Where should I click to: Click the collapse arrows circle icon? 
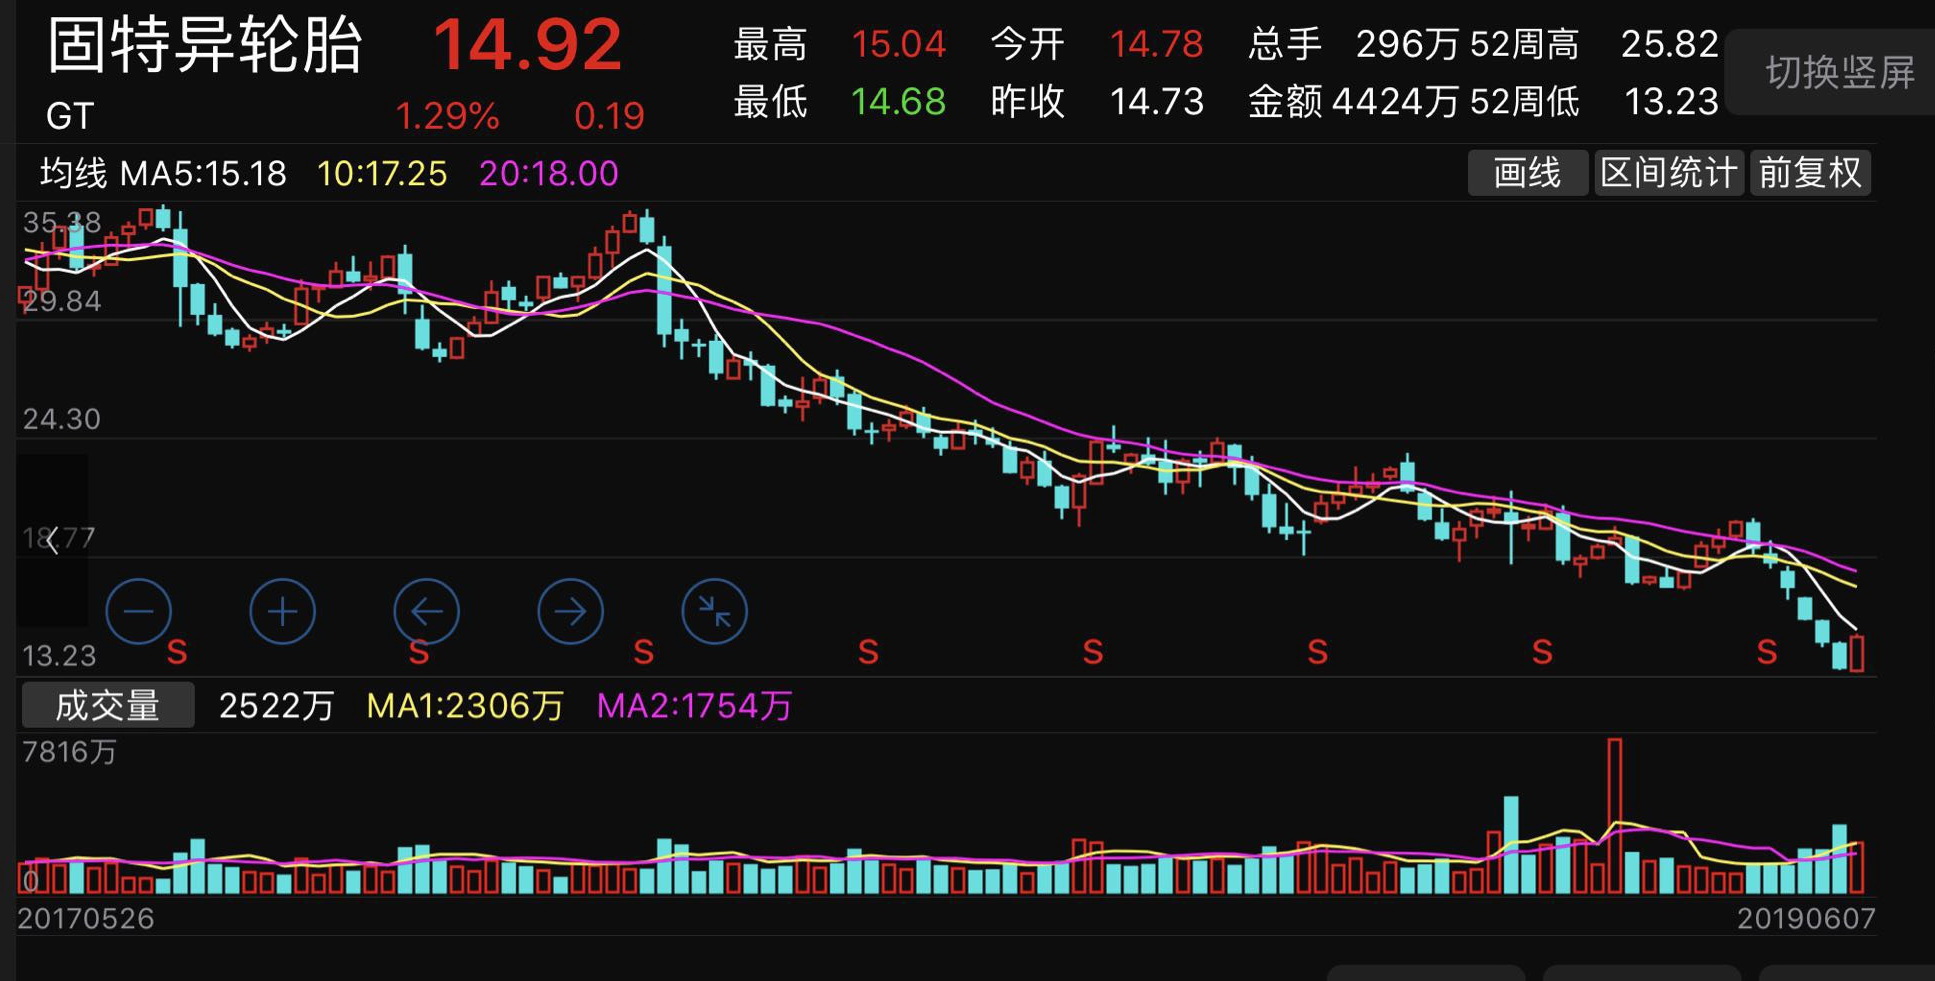(714, 611)
